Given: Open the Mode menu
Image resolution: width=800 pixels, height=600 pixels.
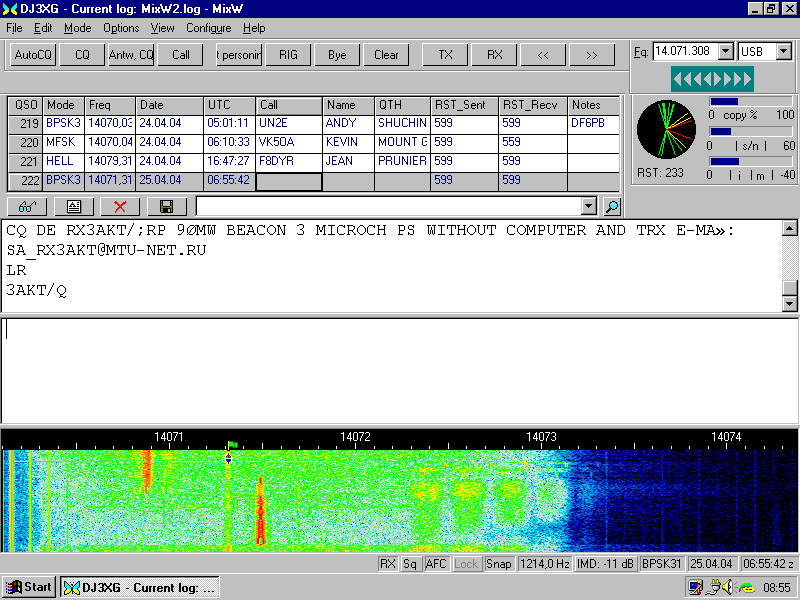Looking at the screenshot, I should 77,28.
